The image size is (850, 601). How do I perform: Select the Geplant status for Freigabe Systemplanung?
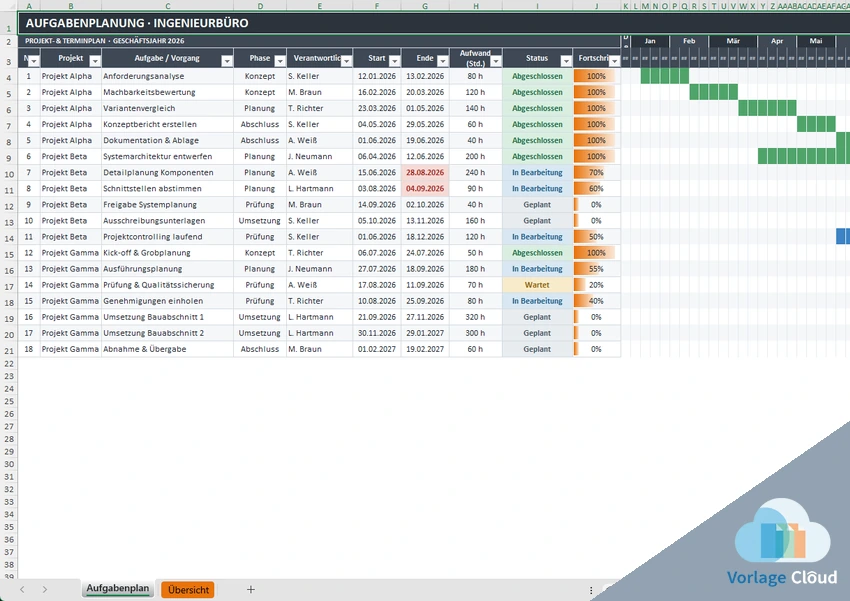coord(537,205)
